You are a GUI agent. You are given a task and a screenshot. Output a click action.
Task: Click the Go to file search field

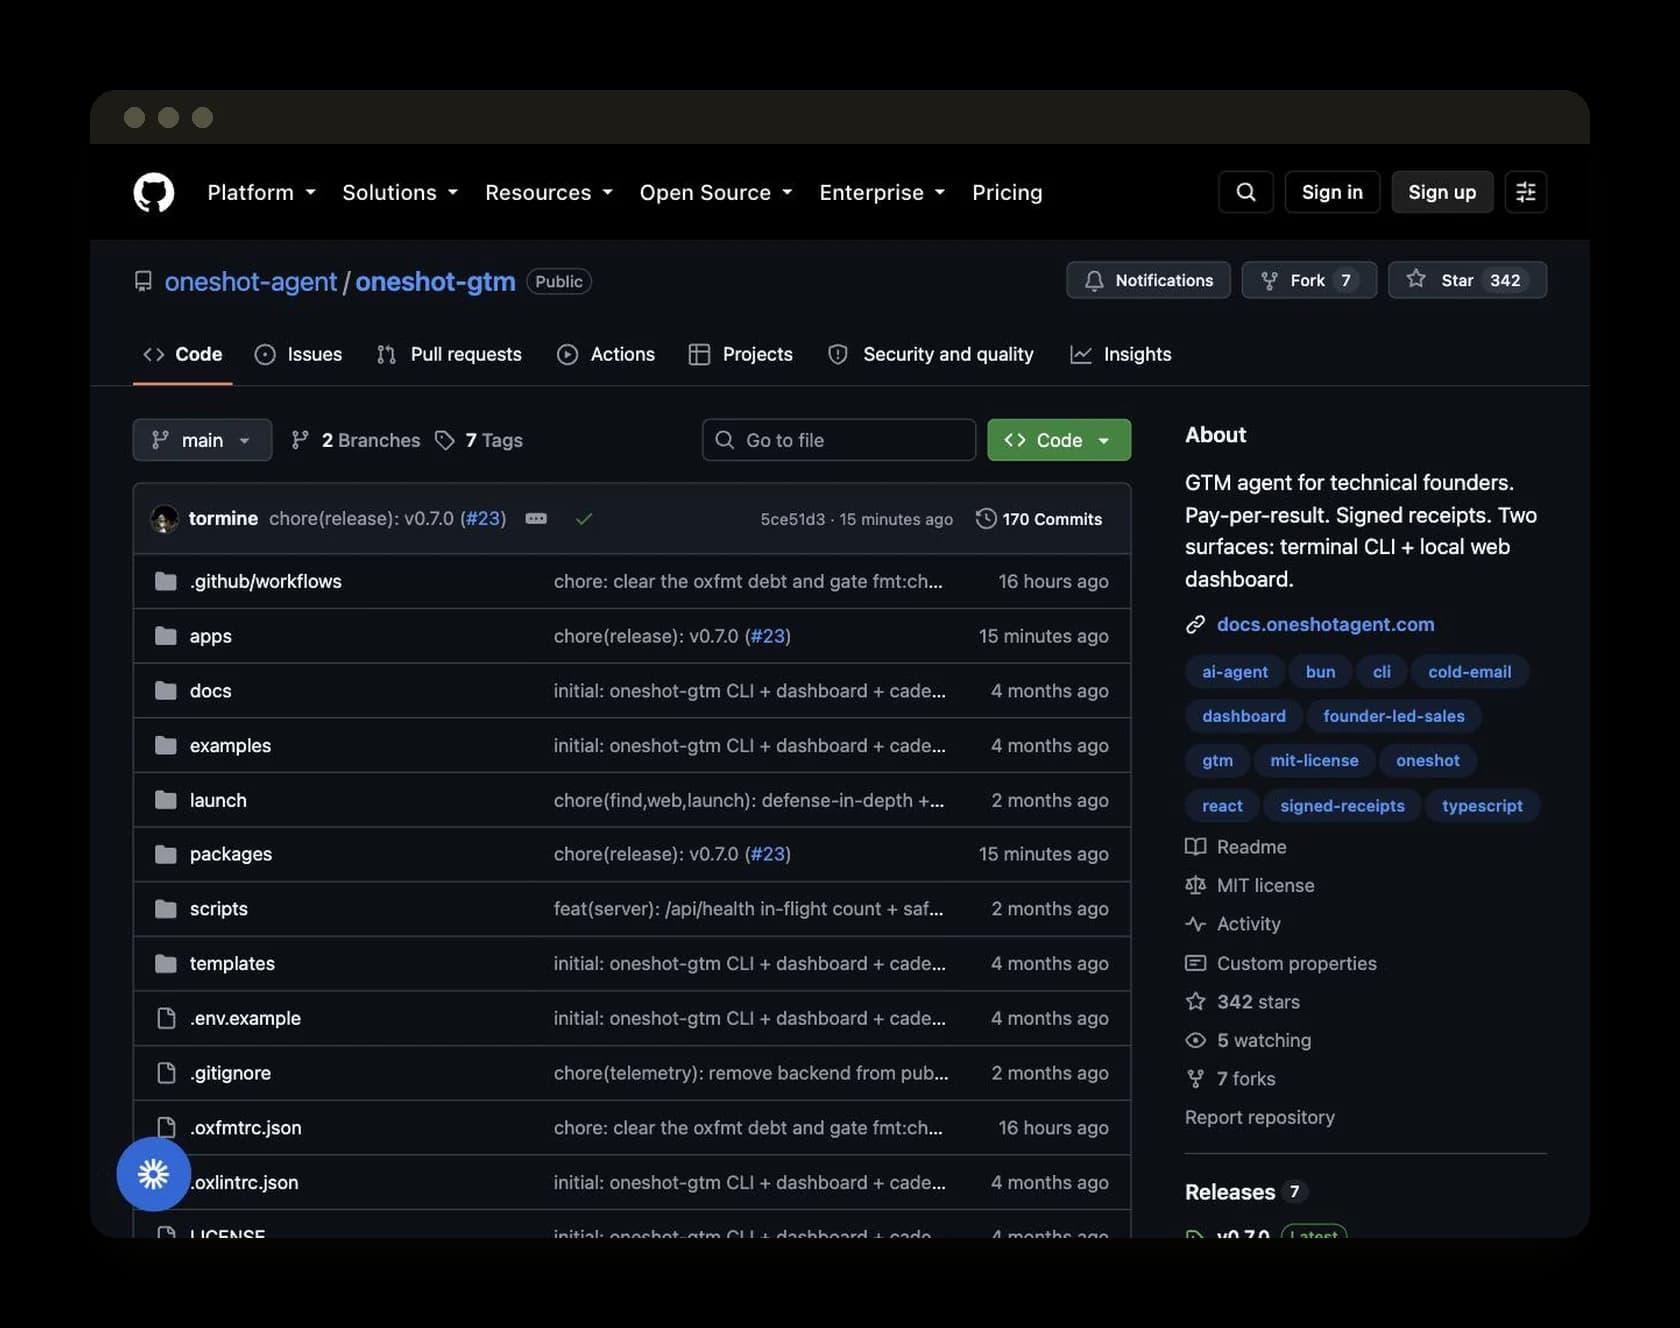(839, 440)
